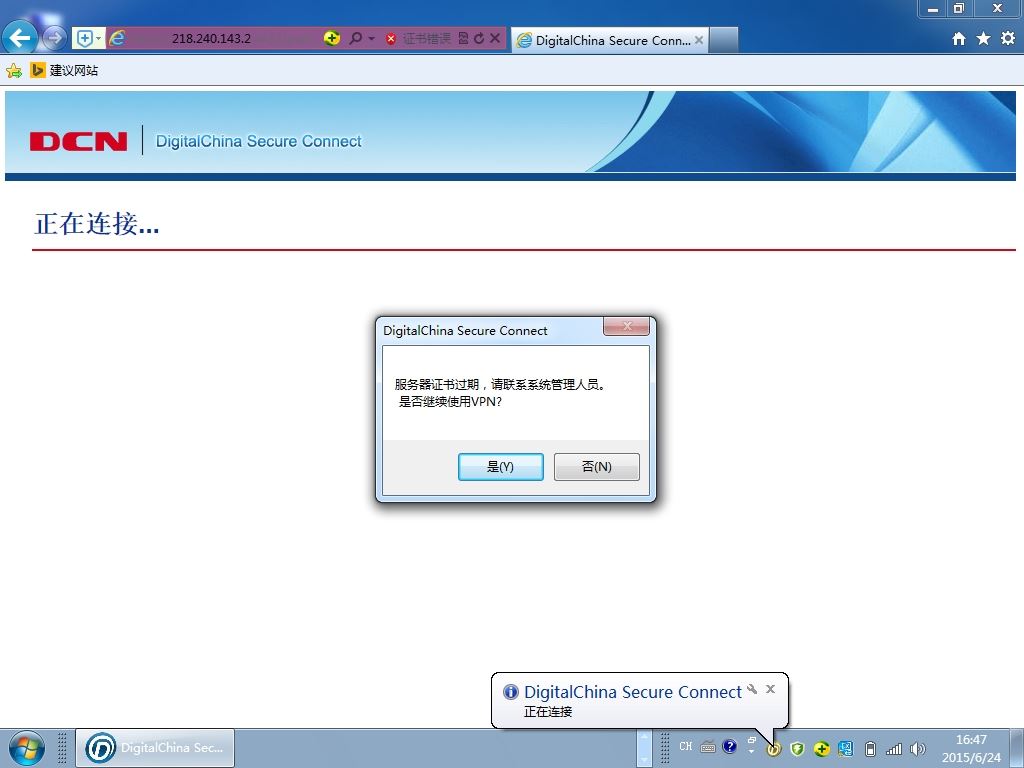Click Add to favorites bar star icon

[14, 71]
